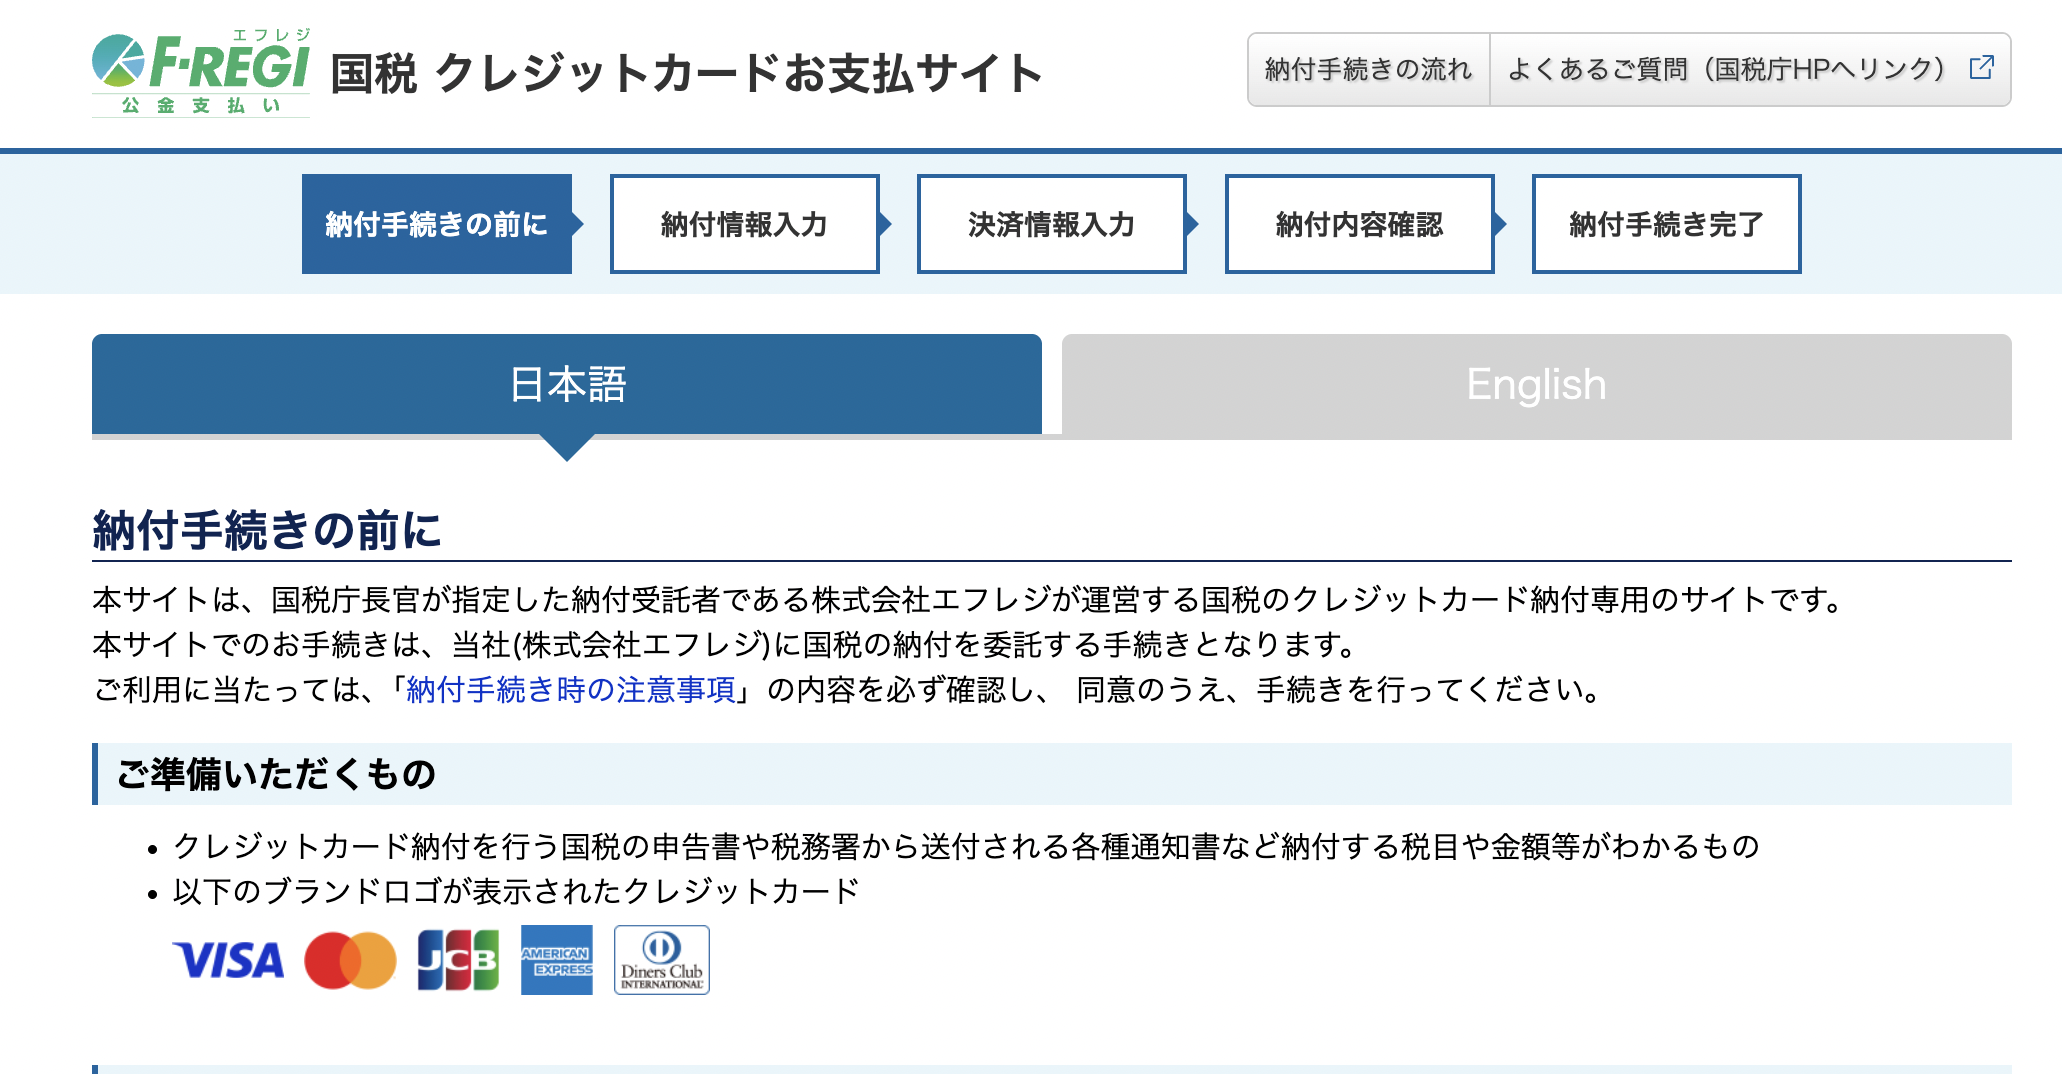This screenshot has height=1074, width=2062.
Task: Open the 納付手続き時の注意事項 link
Action: tap(571, 690)
